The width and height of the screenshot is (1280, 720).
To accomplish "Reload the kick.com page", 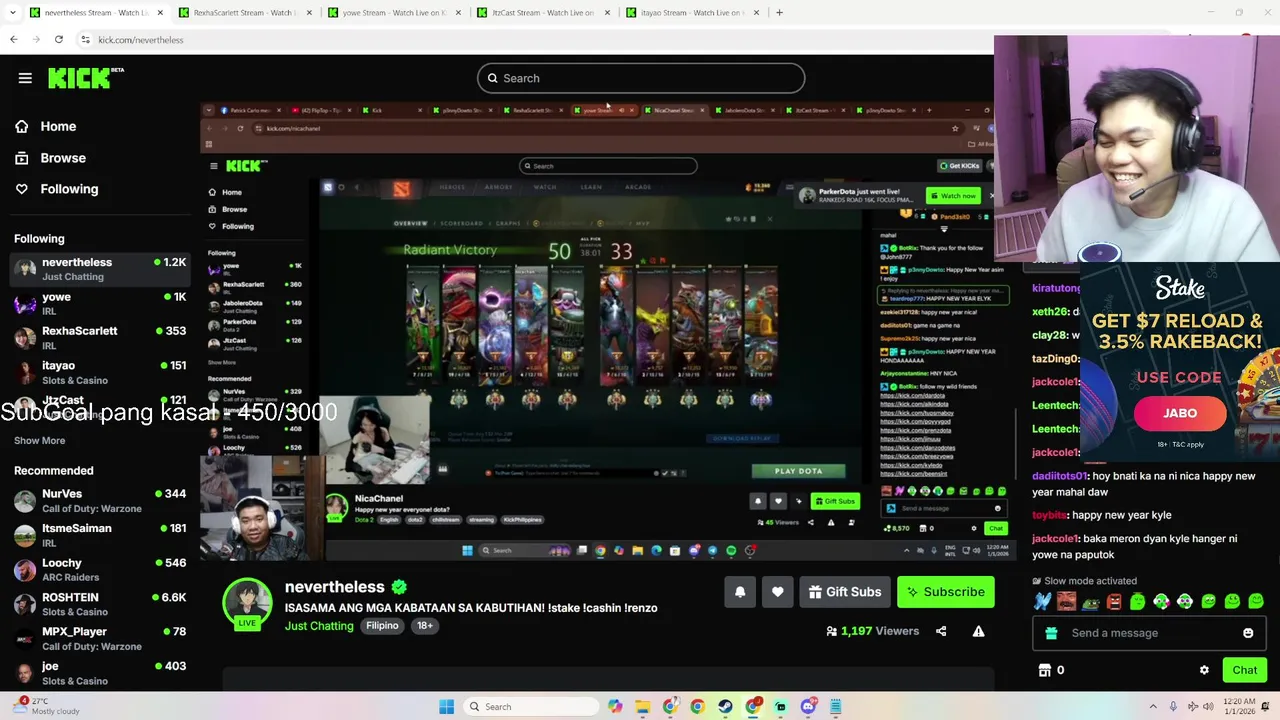I will [59, 40].
